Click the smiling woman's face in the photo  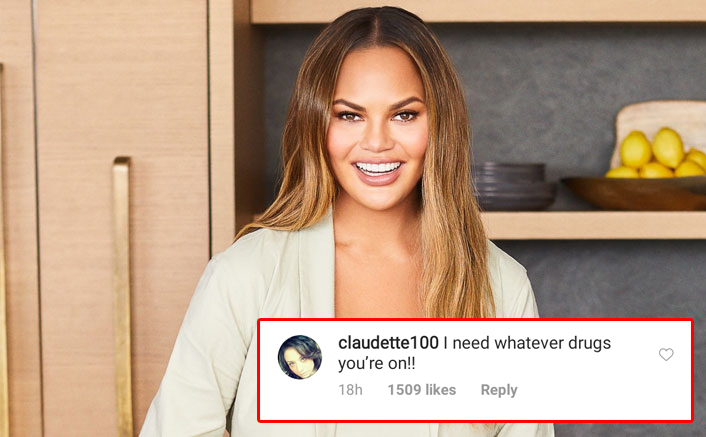[x=377, y=131]
